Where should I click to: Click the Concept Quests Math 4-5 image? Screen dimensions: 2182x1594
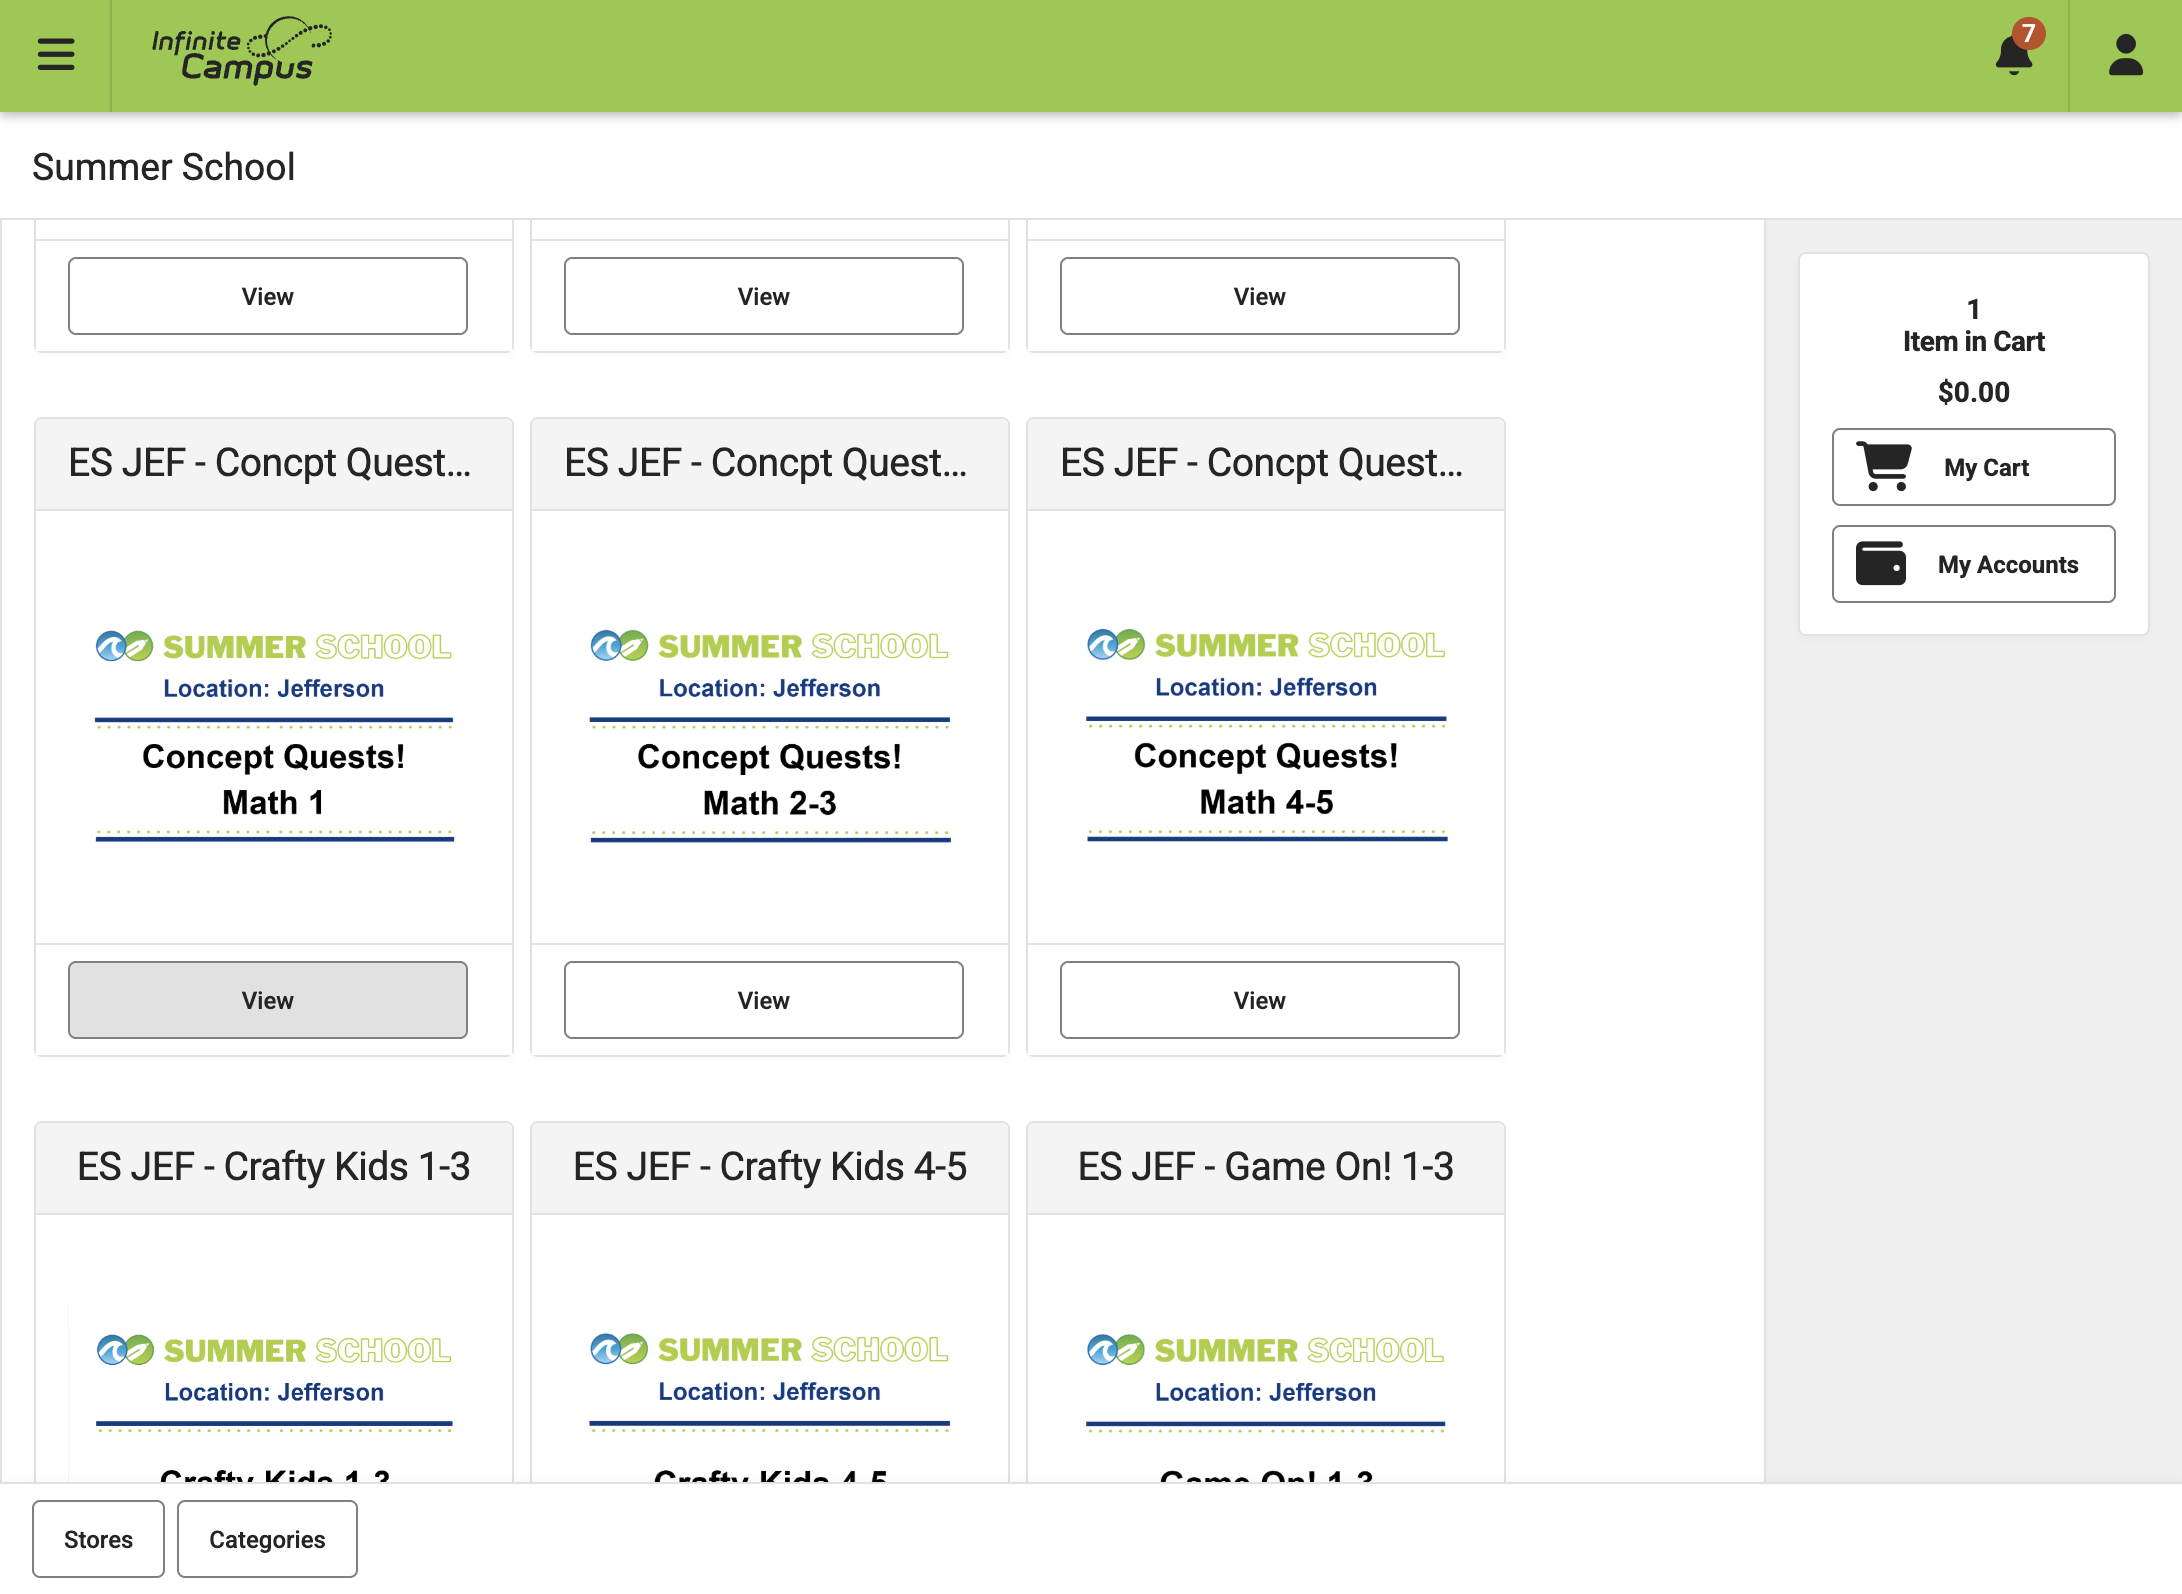click(x=1266, y=735)
